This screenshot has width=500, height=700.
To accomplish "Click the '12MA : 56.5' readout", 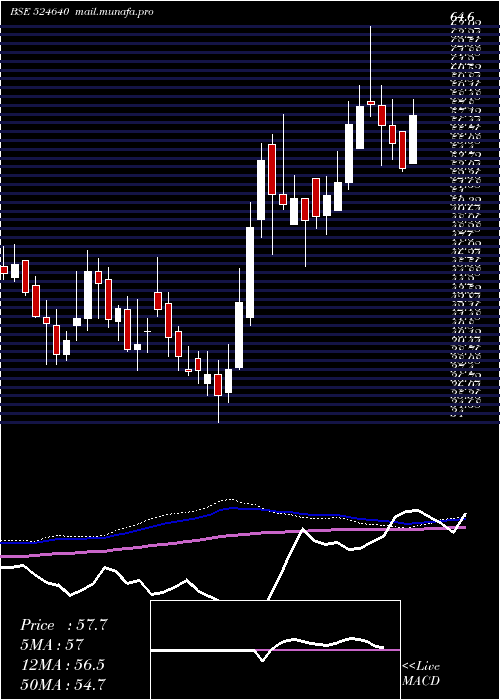I will (62, 664).
